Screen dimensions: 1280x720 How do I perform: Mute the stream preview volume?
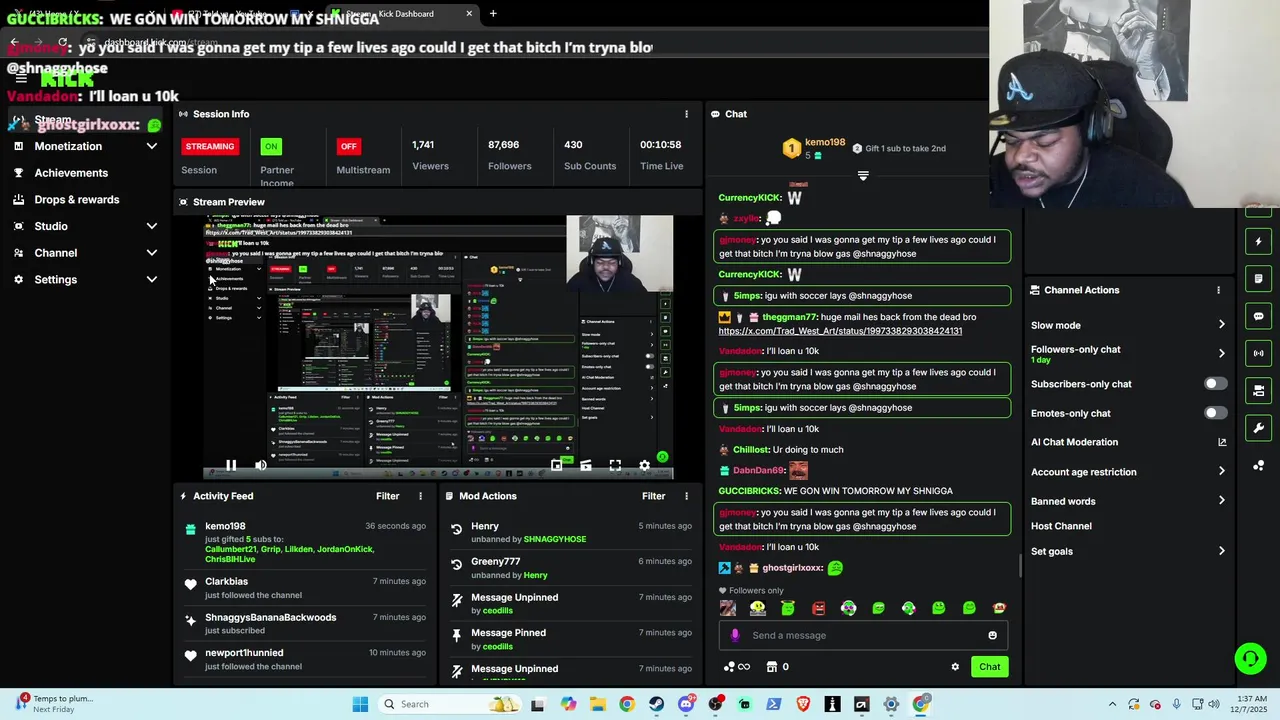(261, 465)
